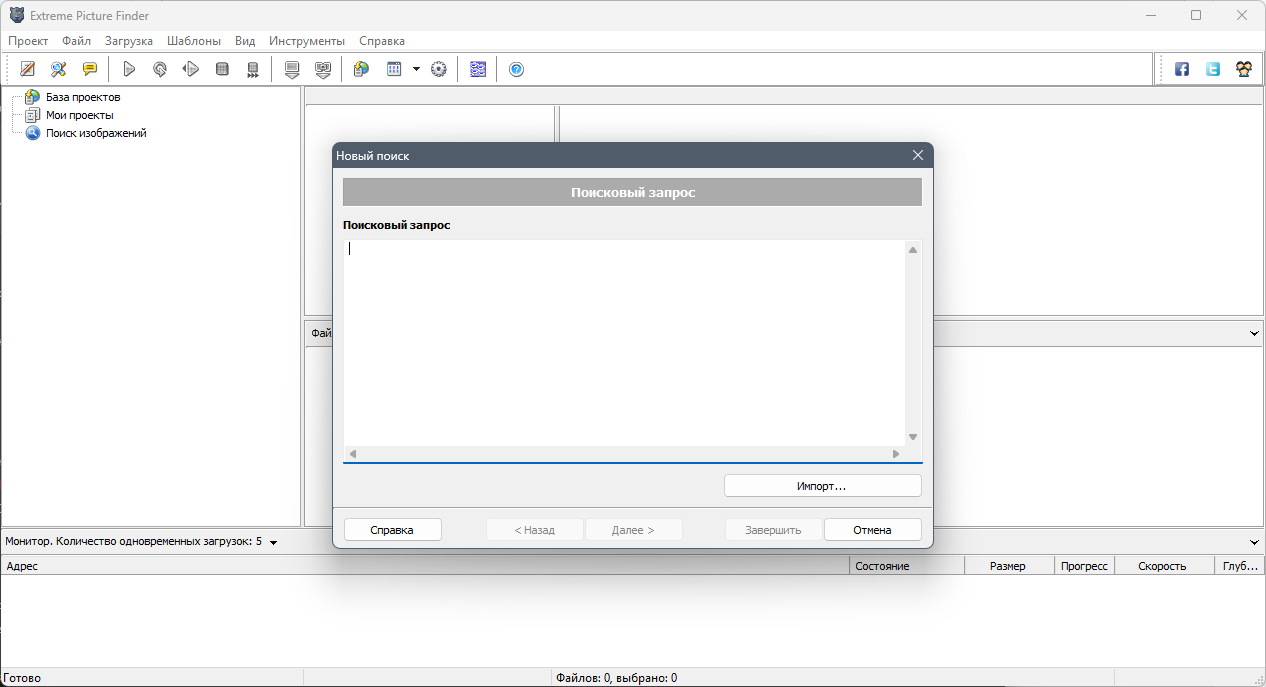Select the New Project tool
The height and width of the screenshot is (687, 1266).
(27, 69)
